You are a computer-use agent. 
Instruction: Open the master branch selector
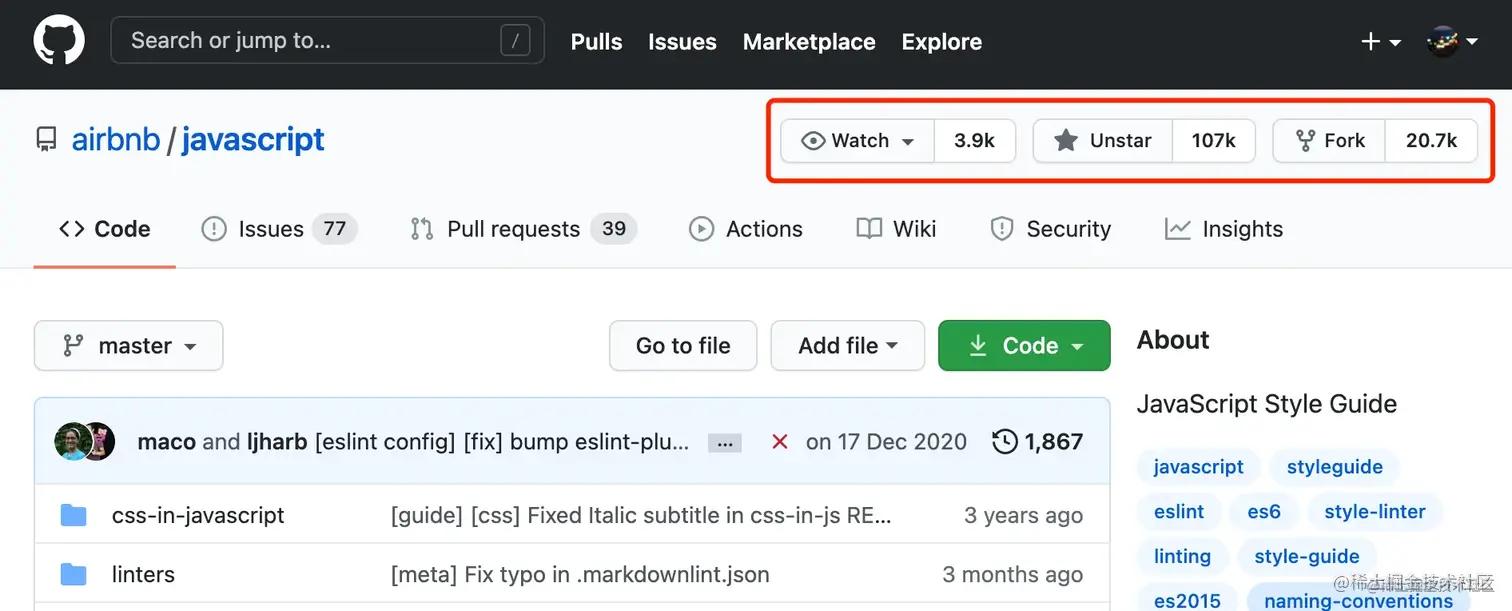click(128, 346)
